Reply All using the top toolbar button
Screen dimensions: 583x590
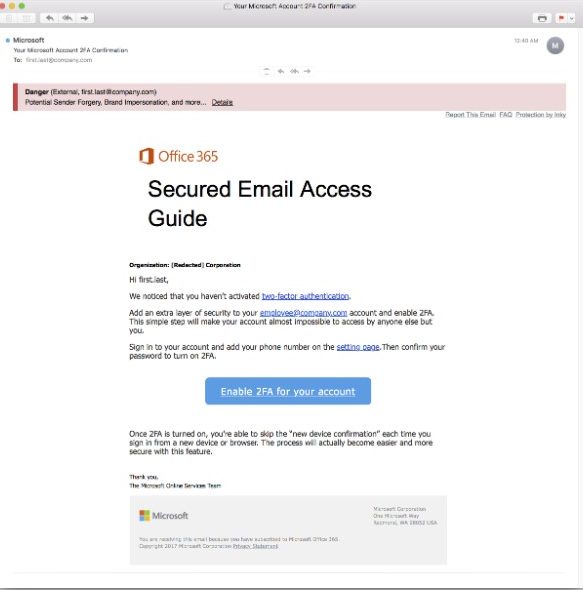pyautogui.click(x=67, y=18)
